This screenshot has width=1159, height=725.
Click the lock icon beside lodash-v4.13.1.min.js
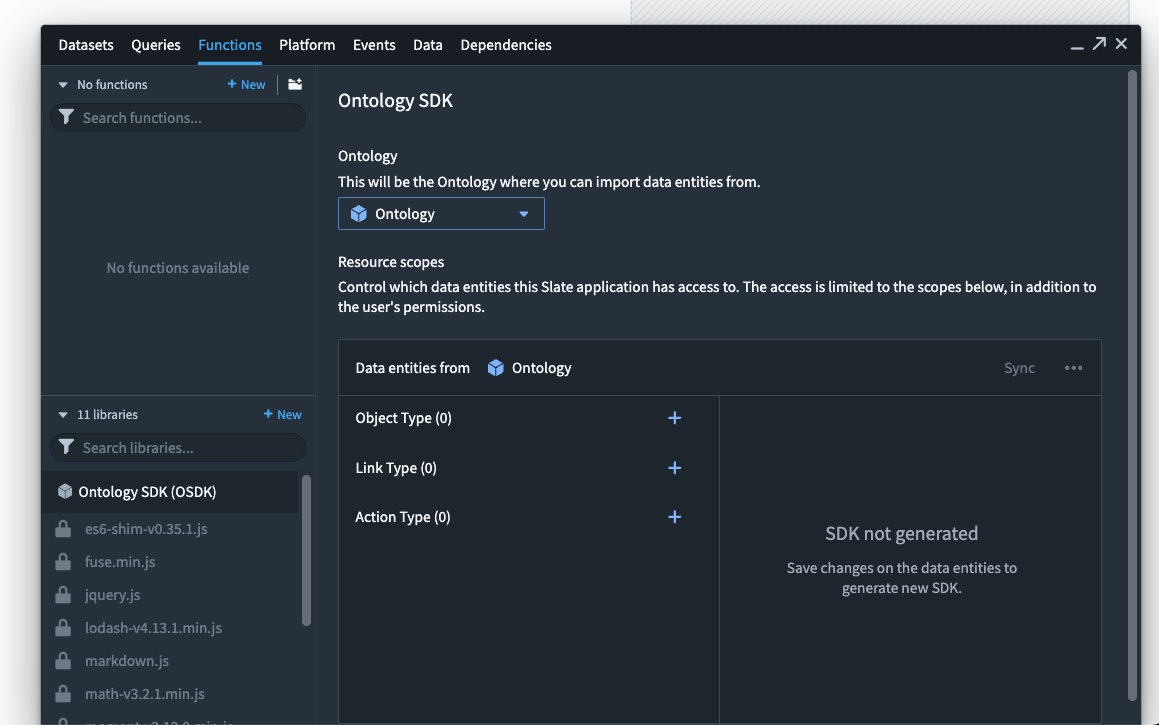(64, 627)
